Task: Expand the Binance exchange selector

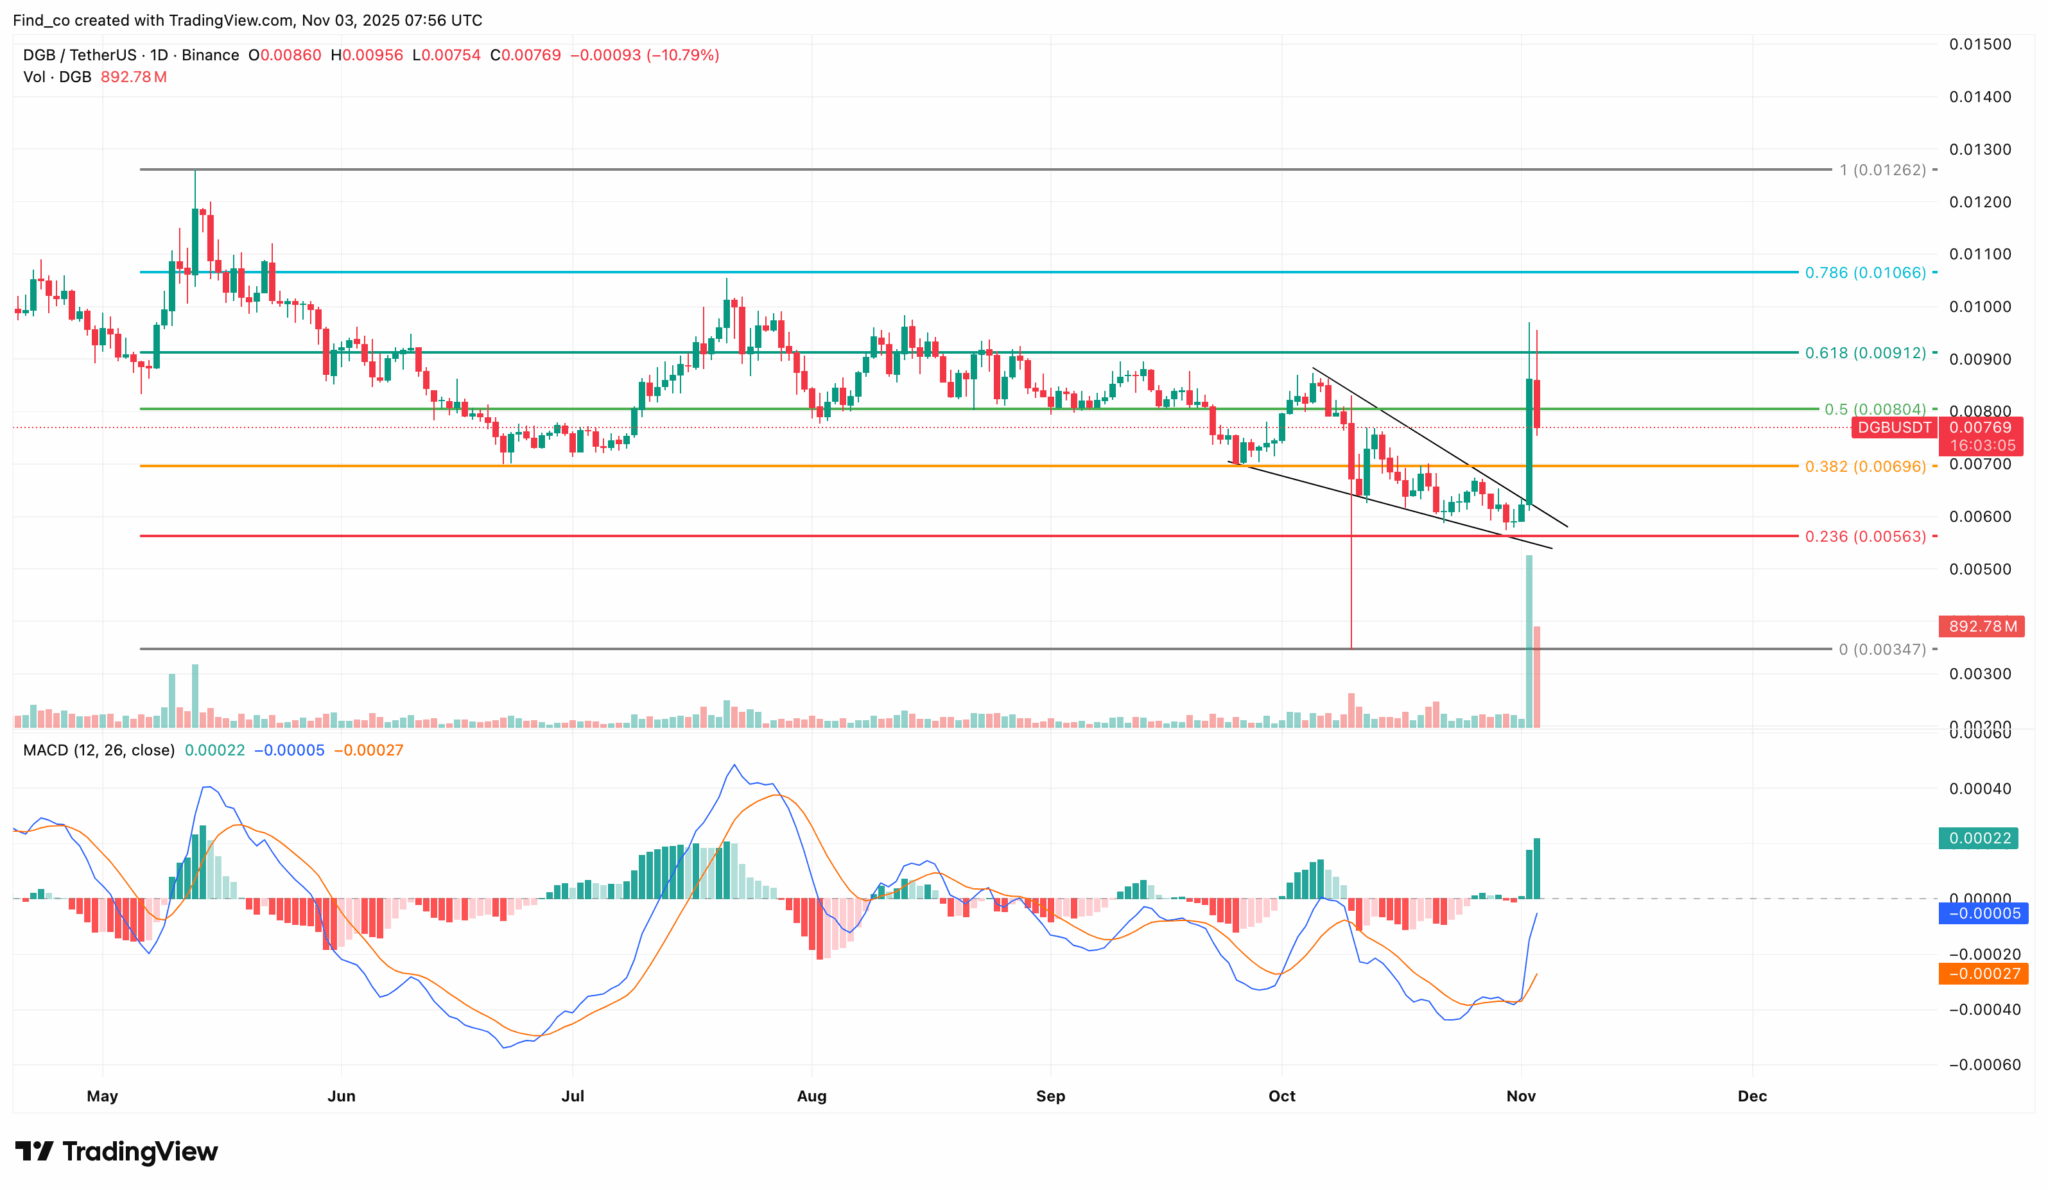Action: click(210, 55)
